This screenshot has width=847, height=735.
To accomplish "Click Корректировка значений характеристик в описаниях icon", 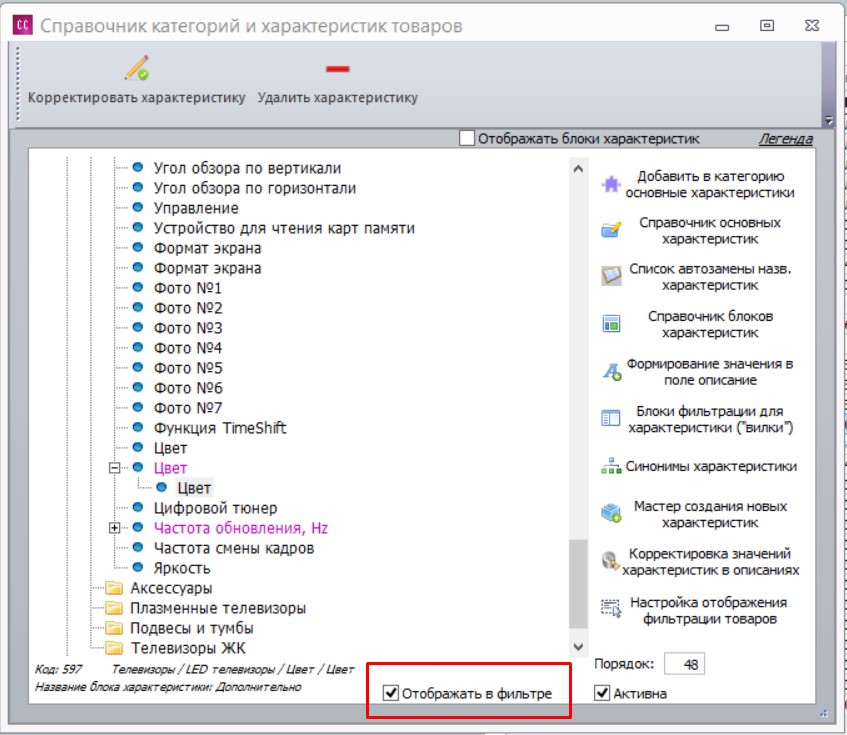I will coord(610,561).
